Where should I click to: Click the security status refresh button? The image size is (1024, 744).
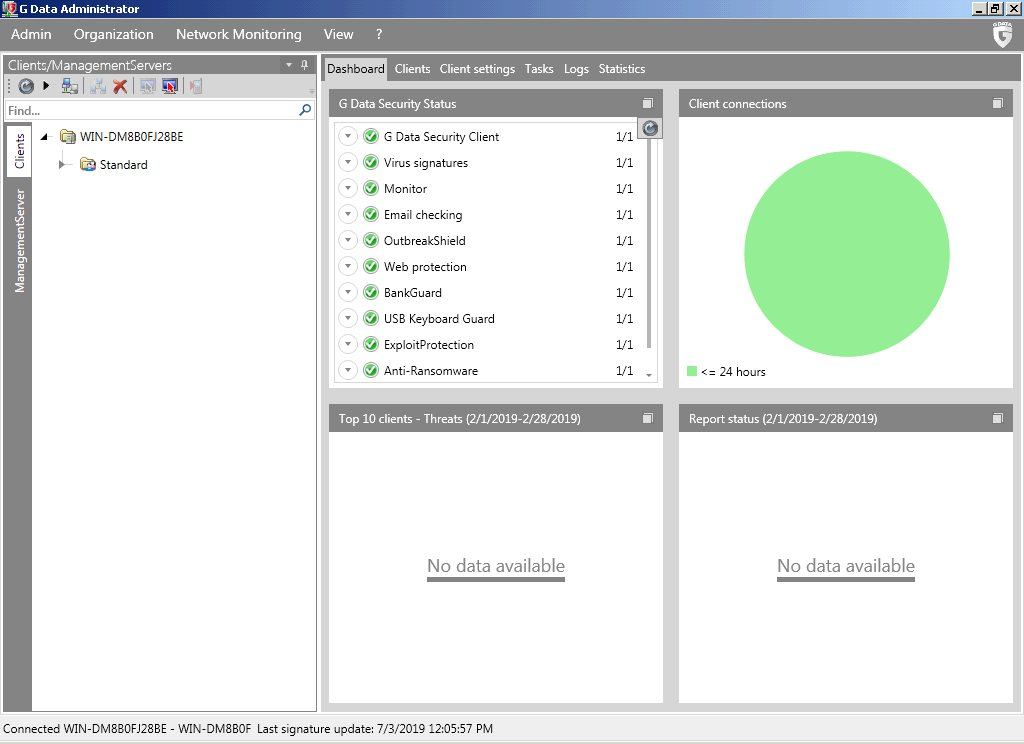[x=650, y=128]
